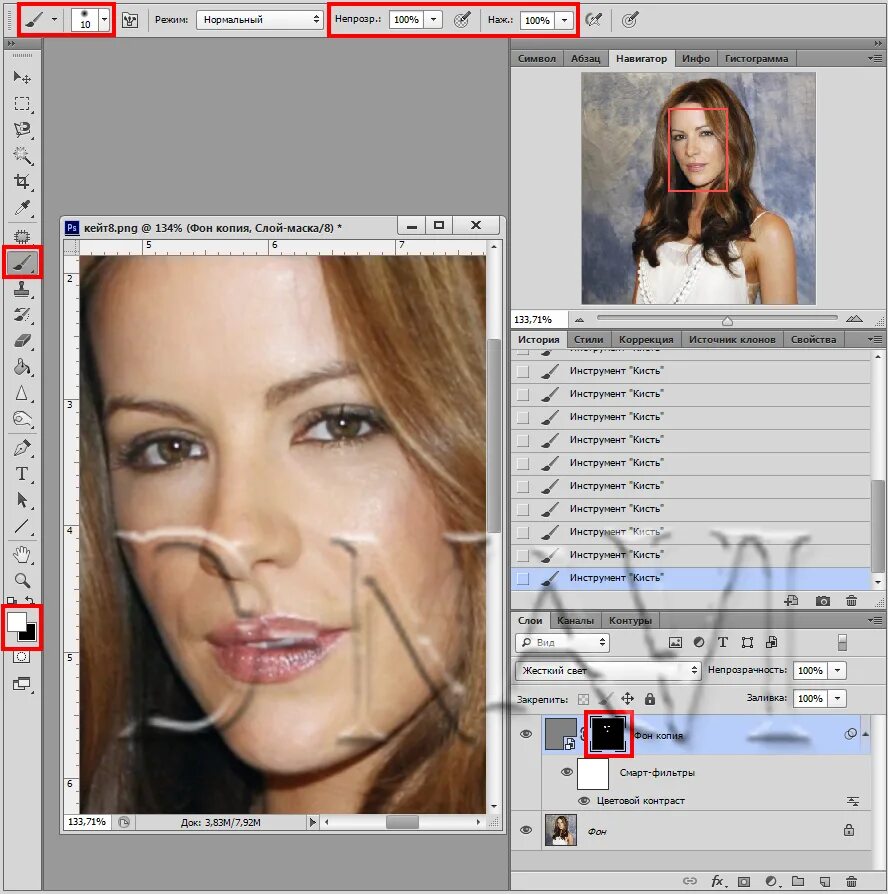The width and height of the screenshot is (888, 894).
Task: Select the Brush tool in toolbox
Action: click(22, 263)
